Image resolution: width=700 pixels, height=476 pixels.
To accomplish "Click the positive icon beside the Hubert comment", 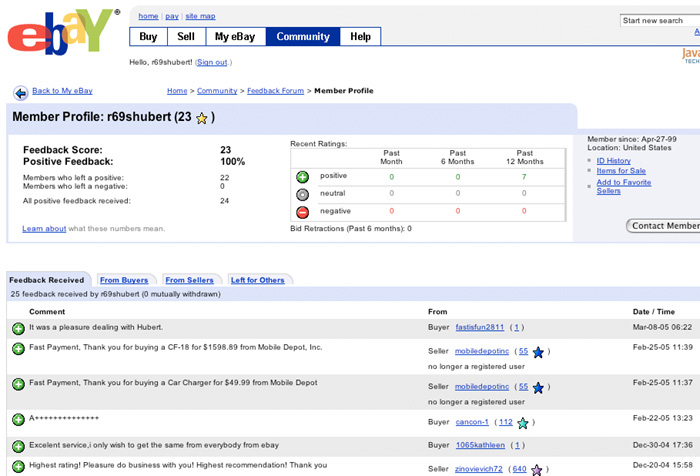I will [x=18, y=328].
